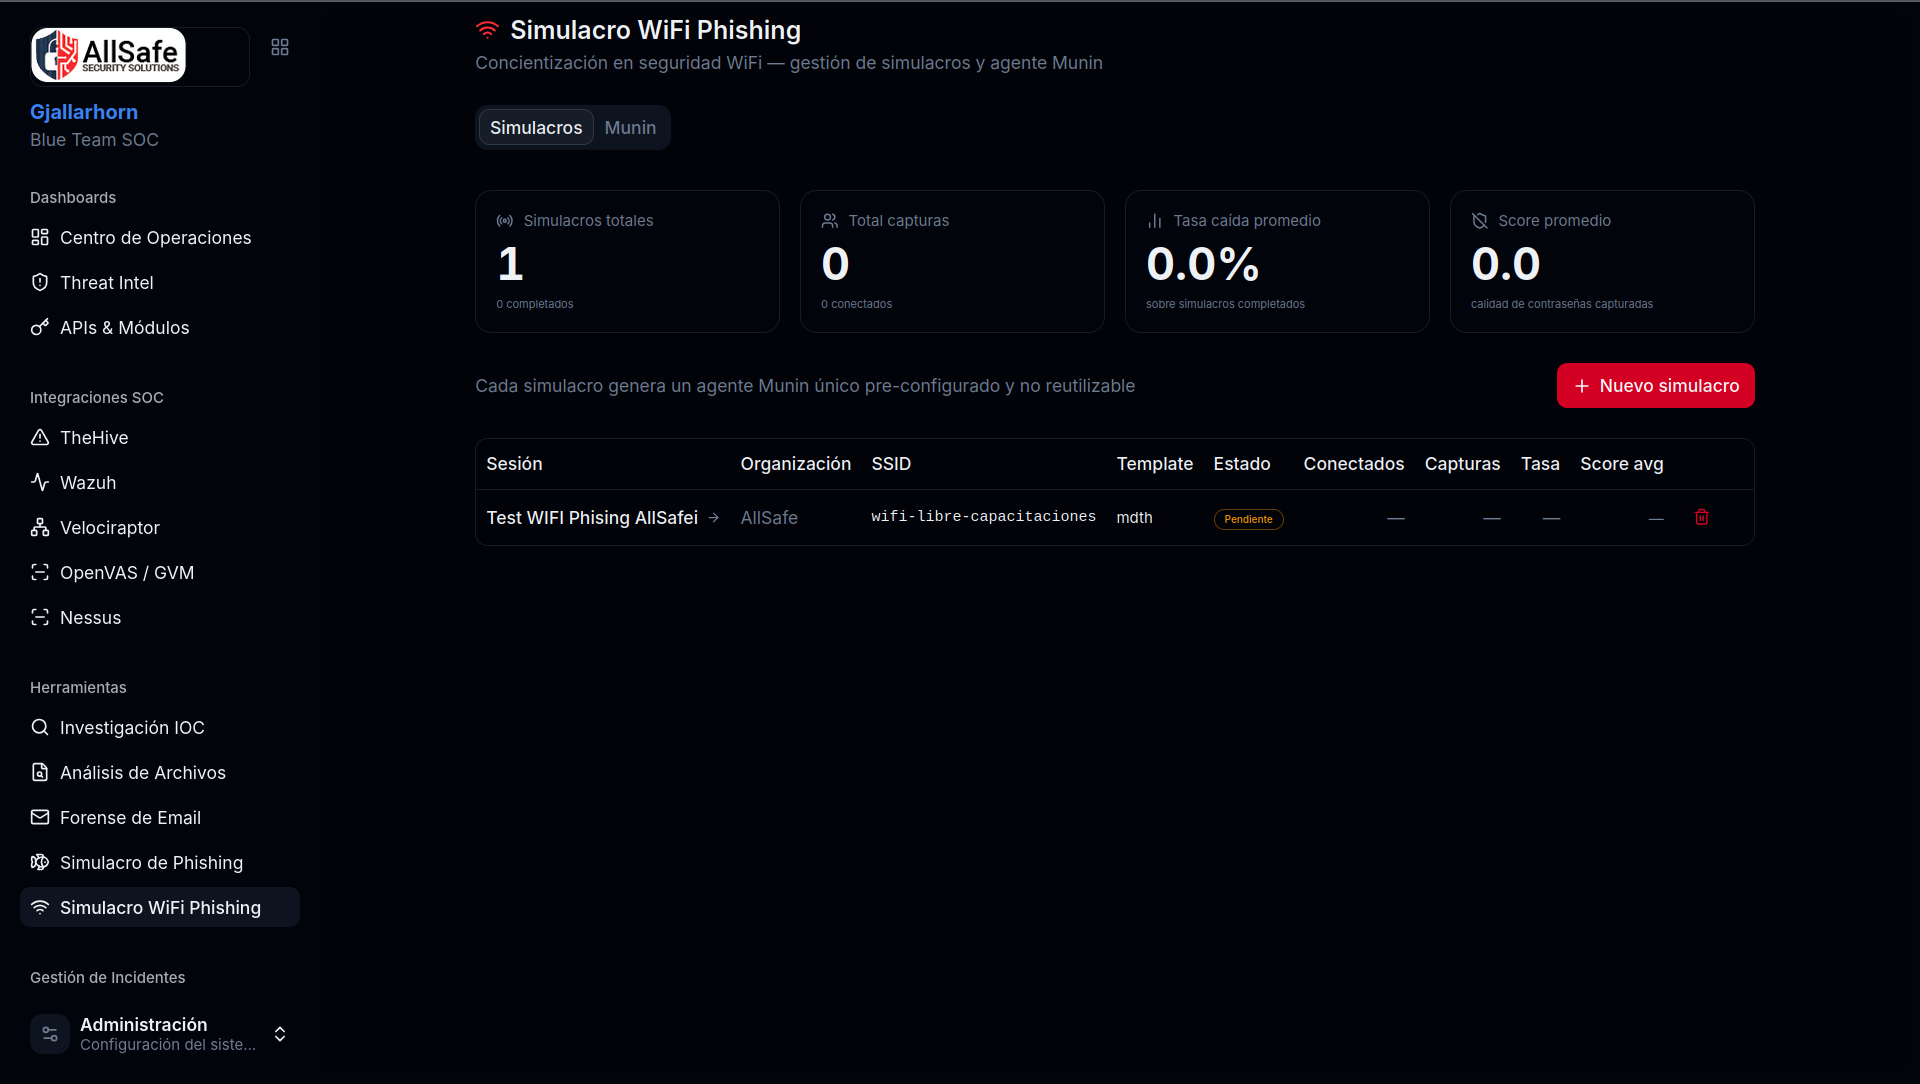
Task: Click the Total capturas users icon
Action: pos(830,220)
